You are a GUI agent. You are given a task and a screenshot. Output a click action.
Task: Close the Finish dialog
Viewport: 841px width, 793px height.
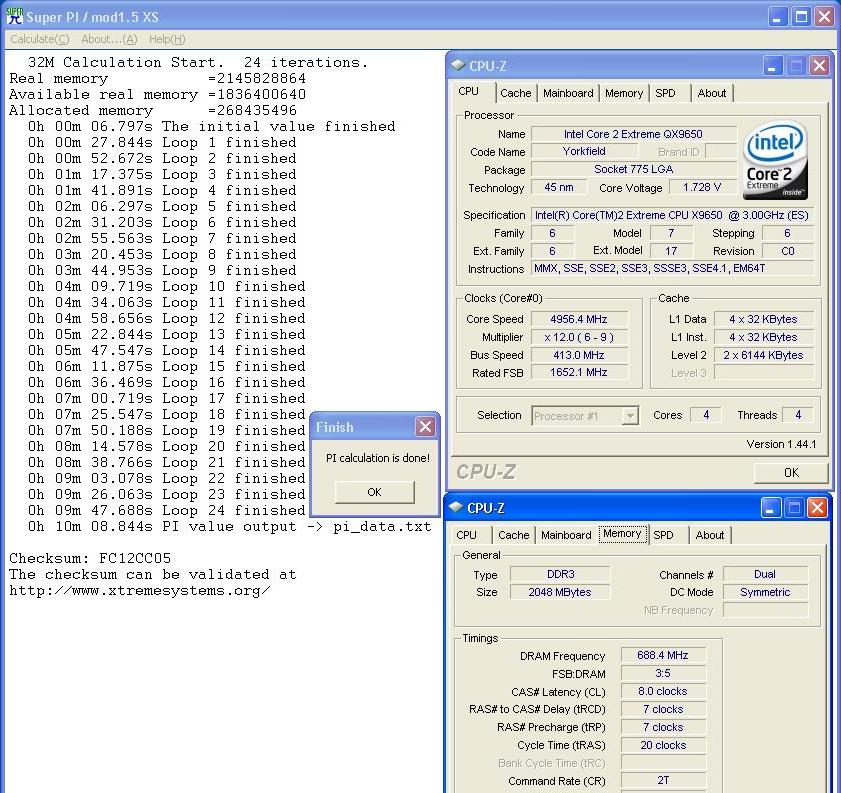425,427
